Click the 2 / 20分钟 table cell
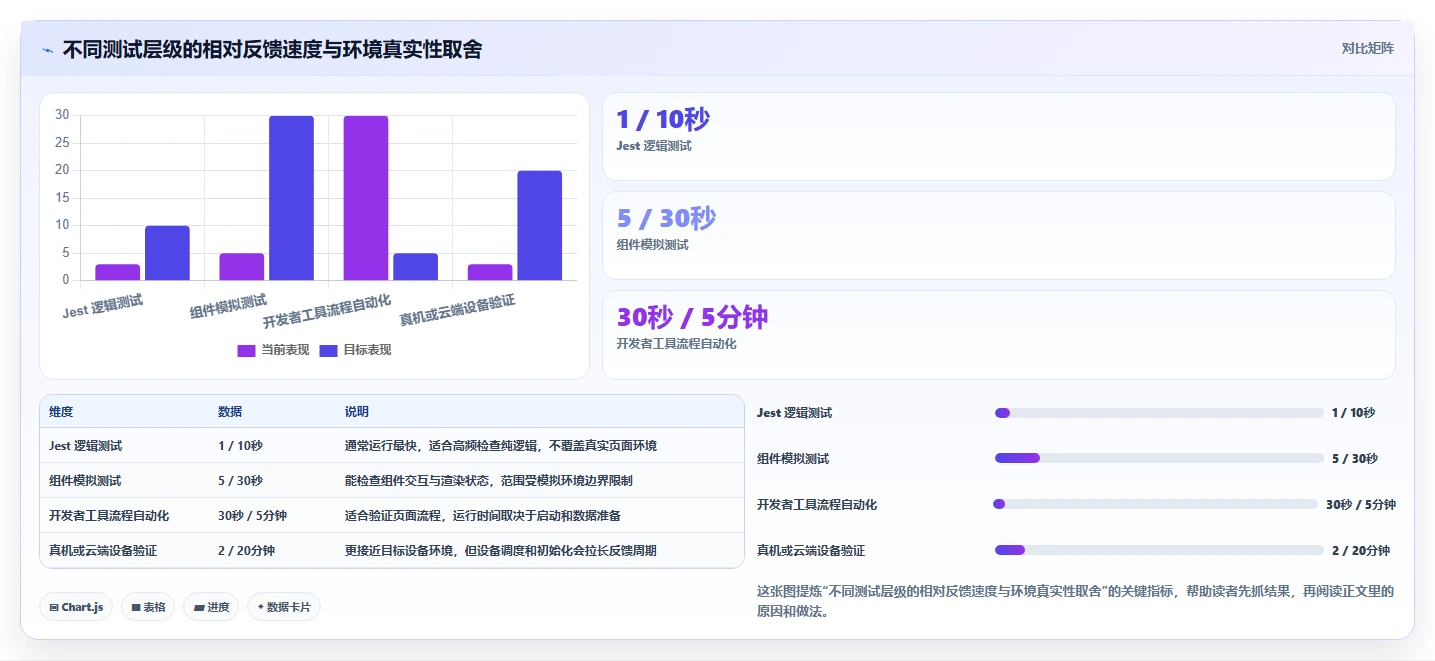Viewport: 1435px width, 661px height. point(246,551)
